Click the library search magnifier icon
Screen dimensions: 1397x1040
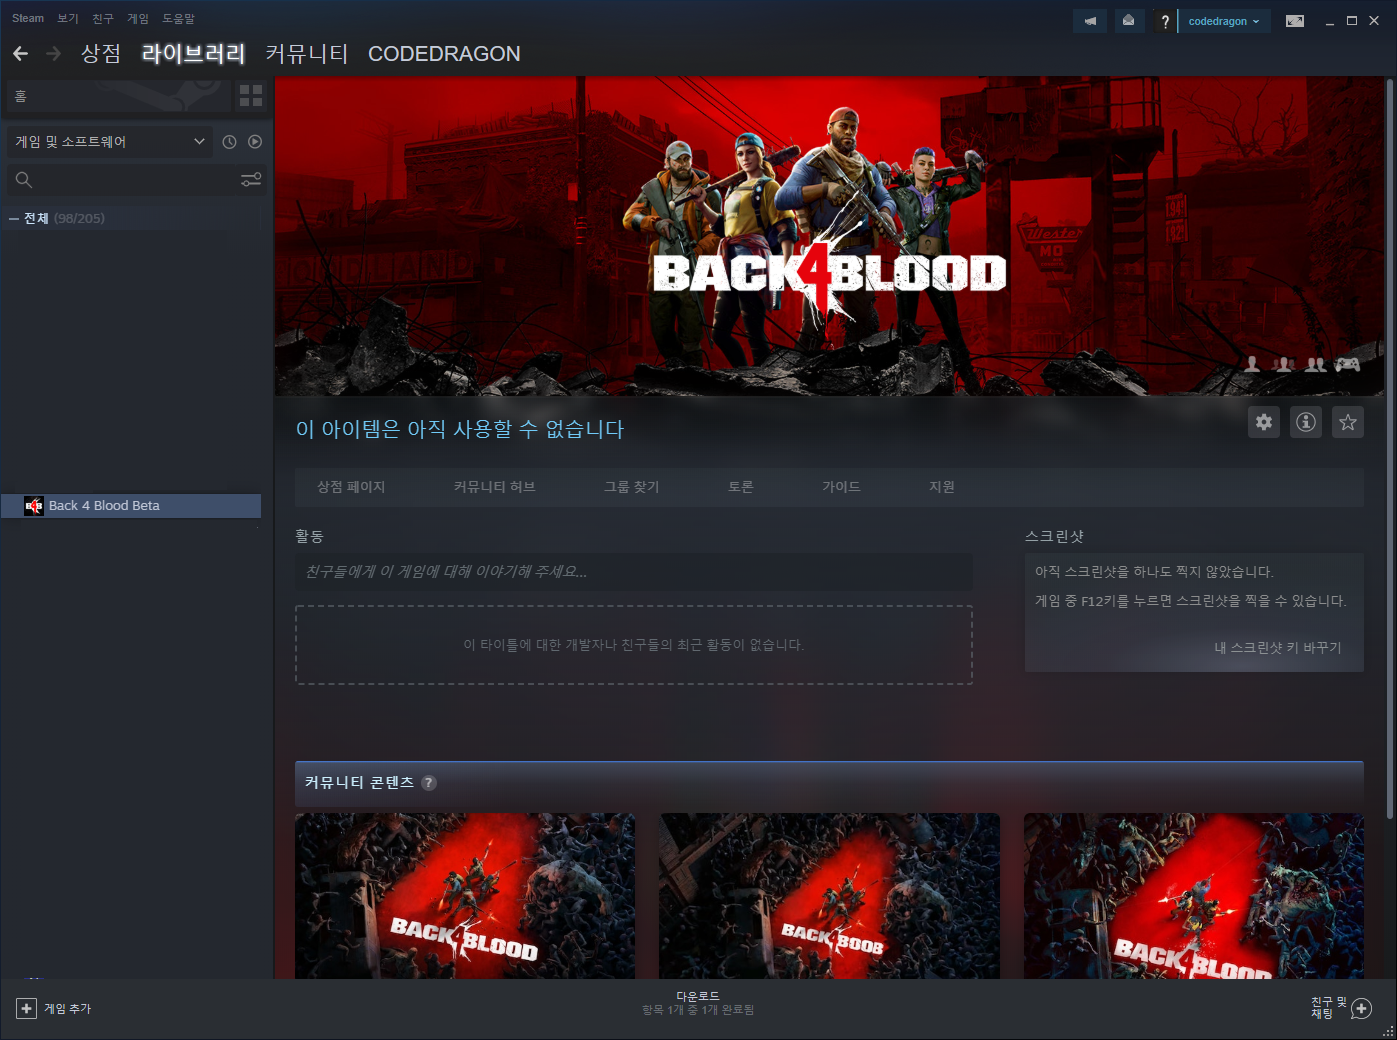point(24,180)
